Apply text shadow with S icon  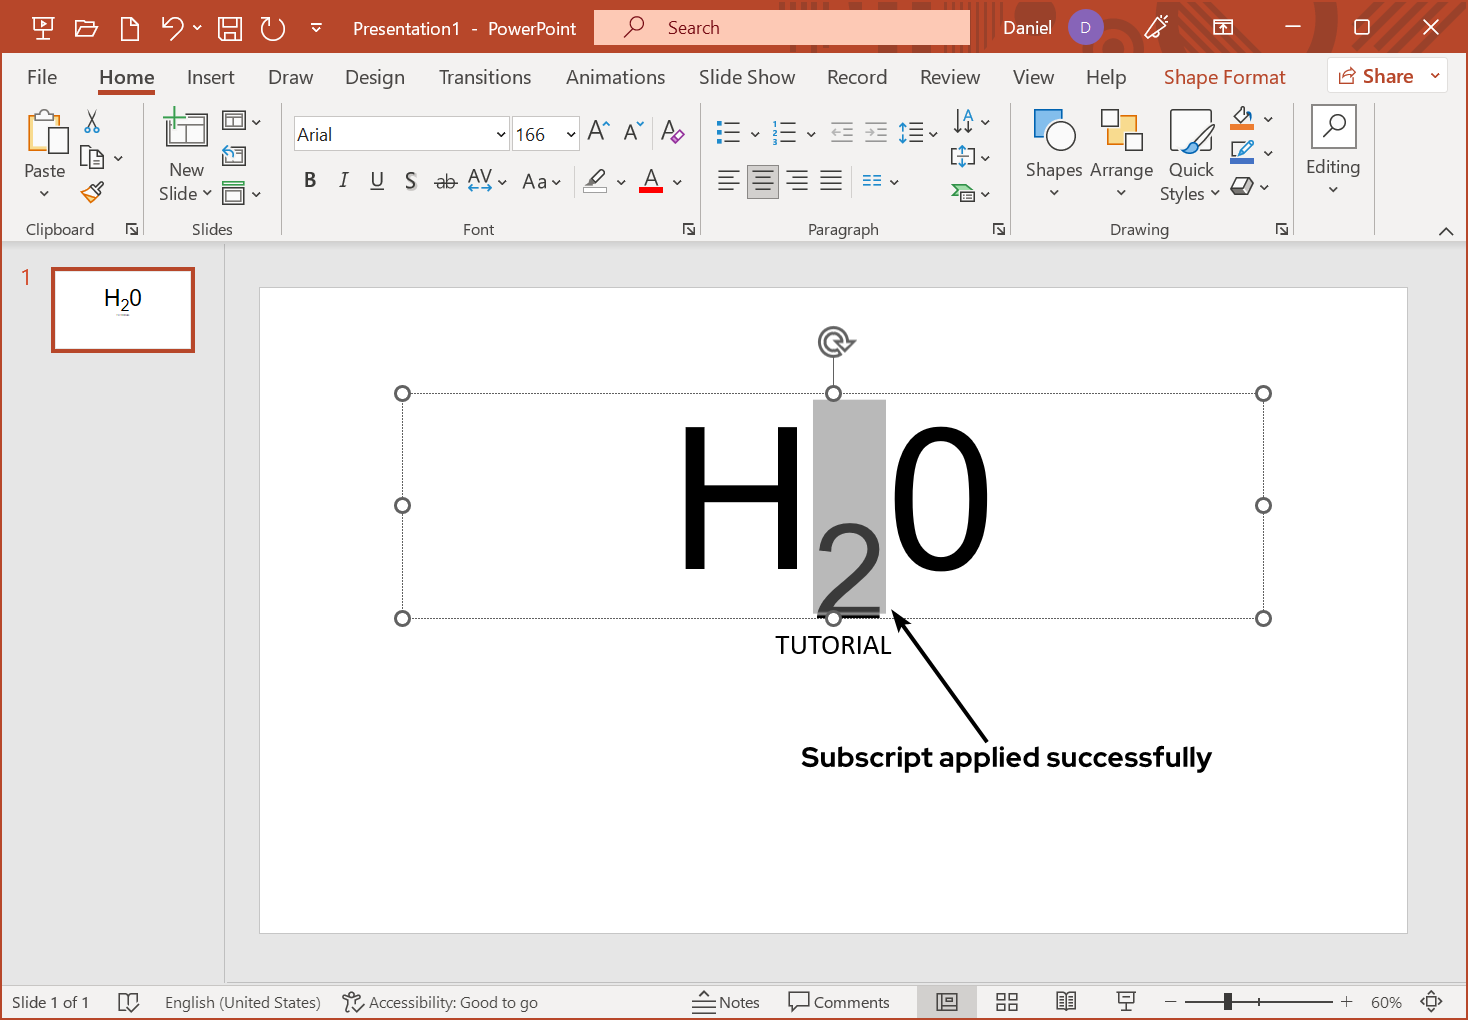point(410,181)
